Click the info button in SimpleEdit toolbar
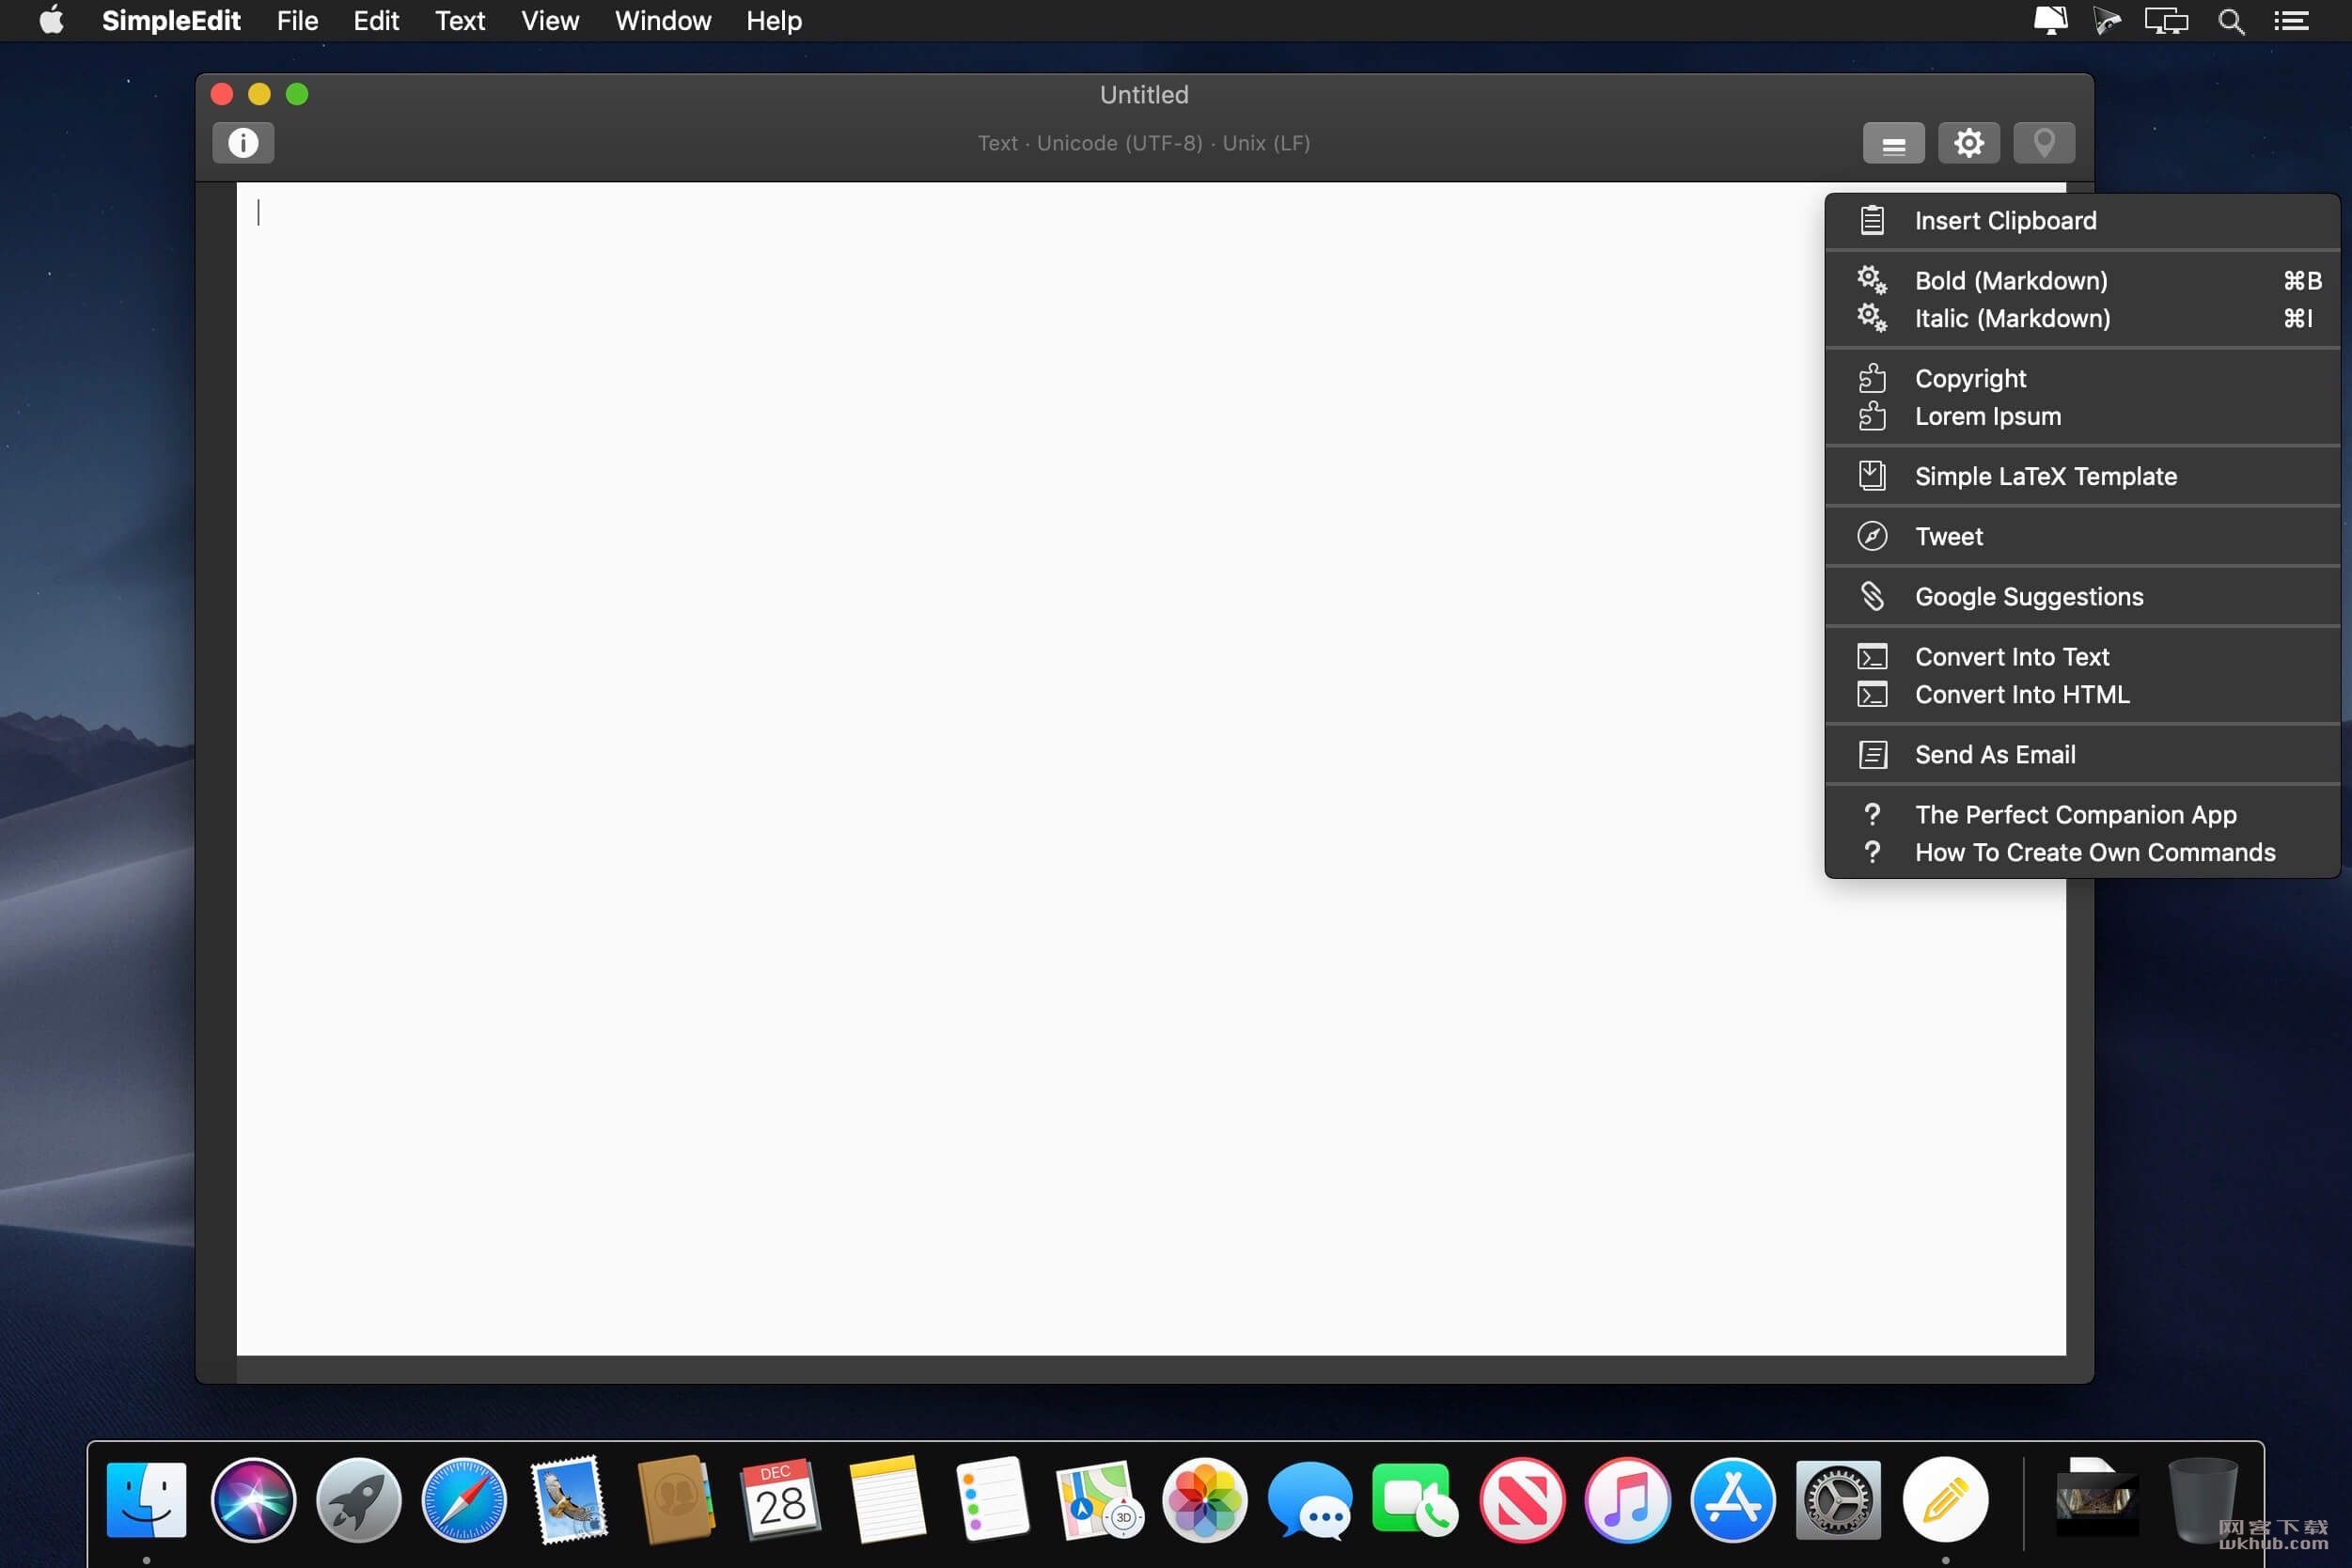Viewport: 2352px width, 1568px height. [x=243, y=143]
